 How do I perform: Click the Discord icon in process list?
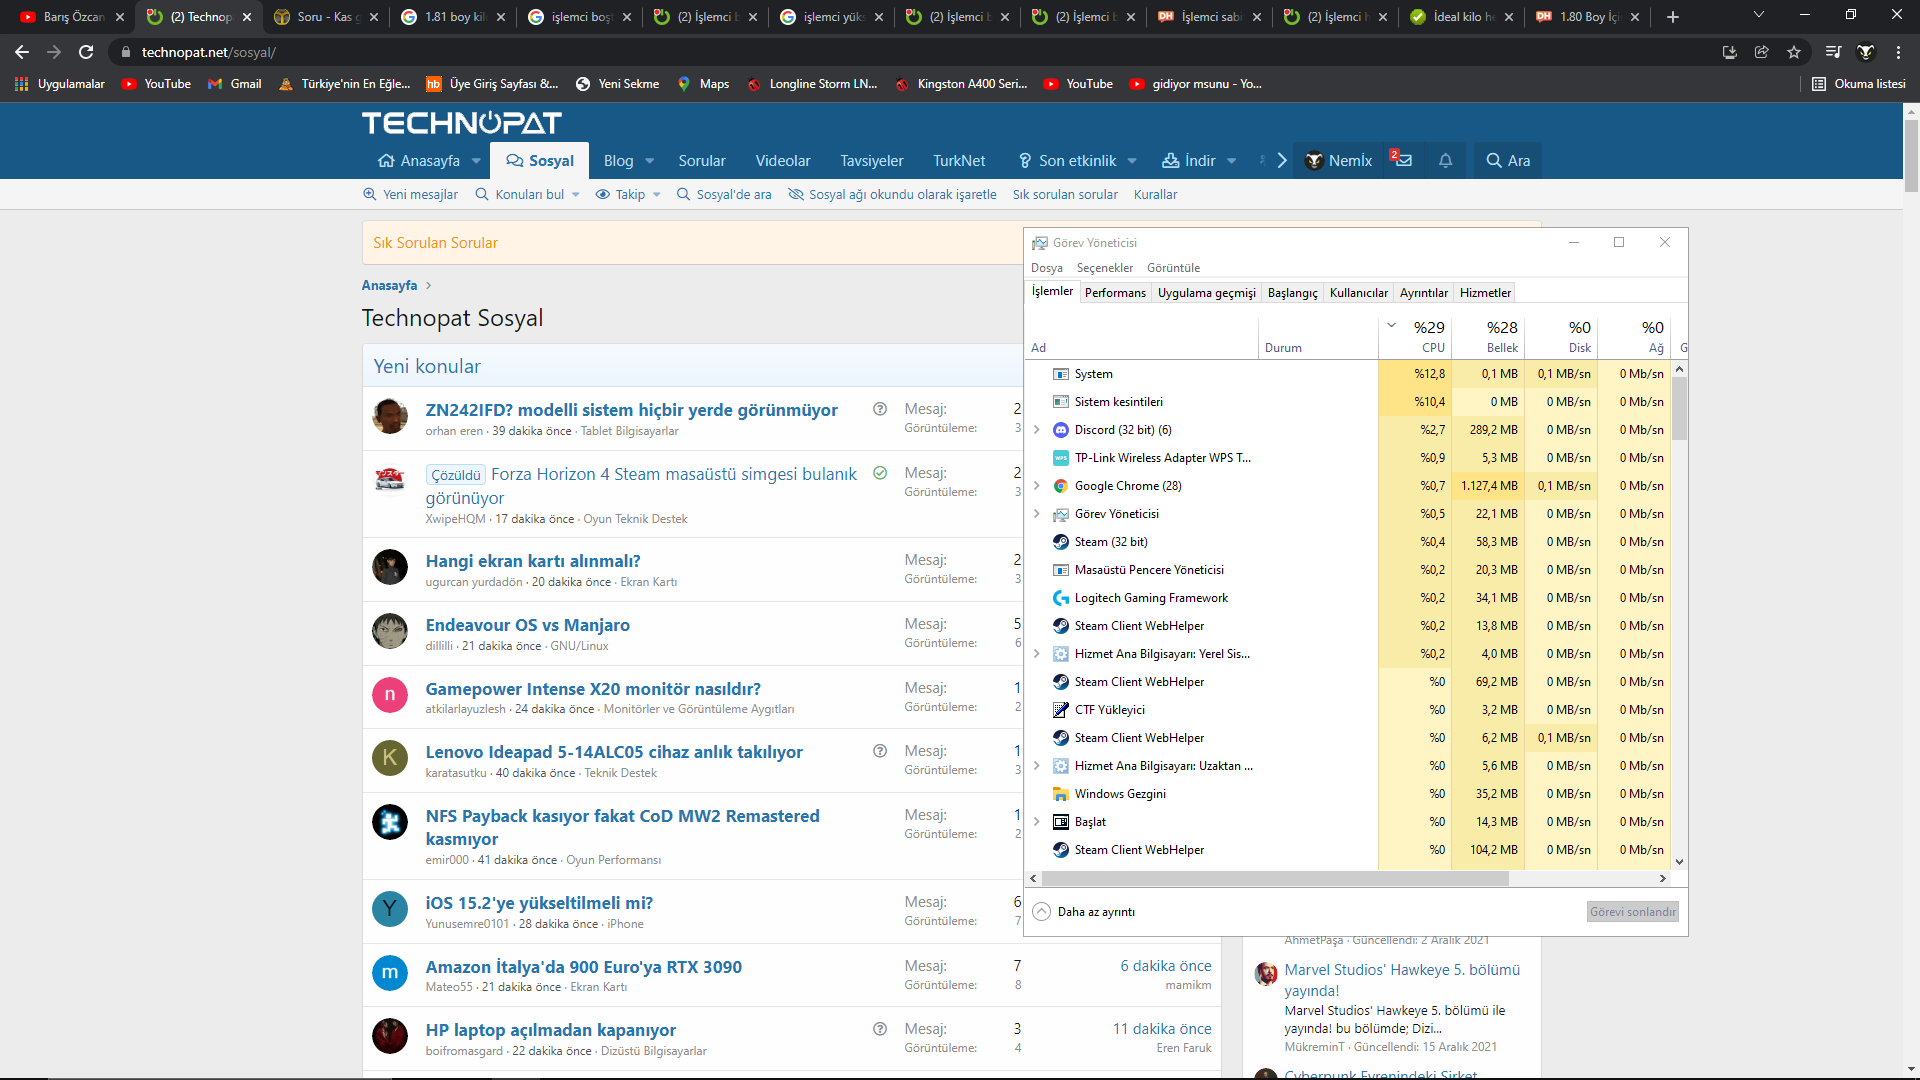pos(1060,430)
